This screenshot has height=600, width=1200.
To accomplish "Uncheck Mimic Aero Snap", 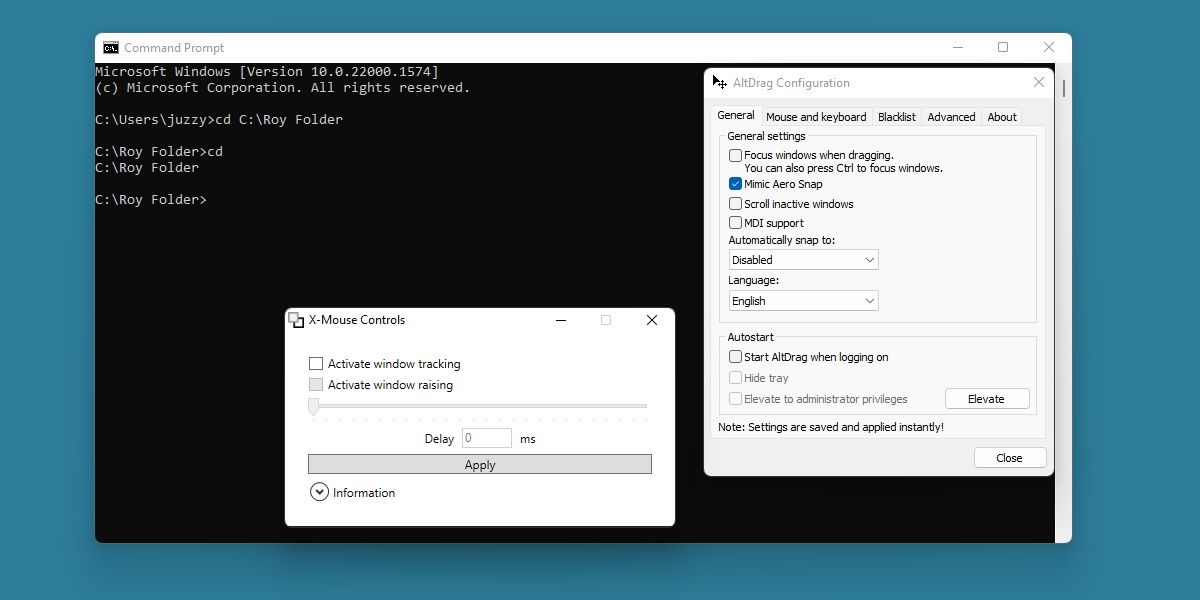I will click(736, 184).
